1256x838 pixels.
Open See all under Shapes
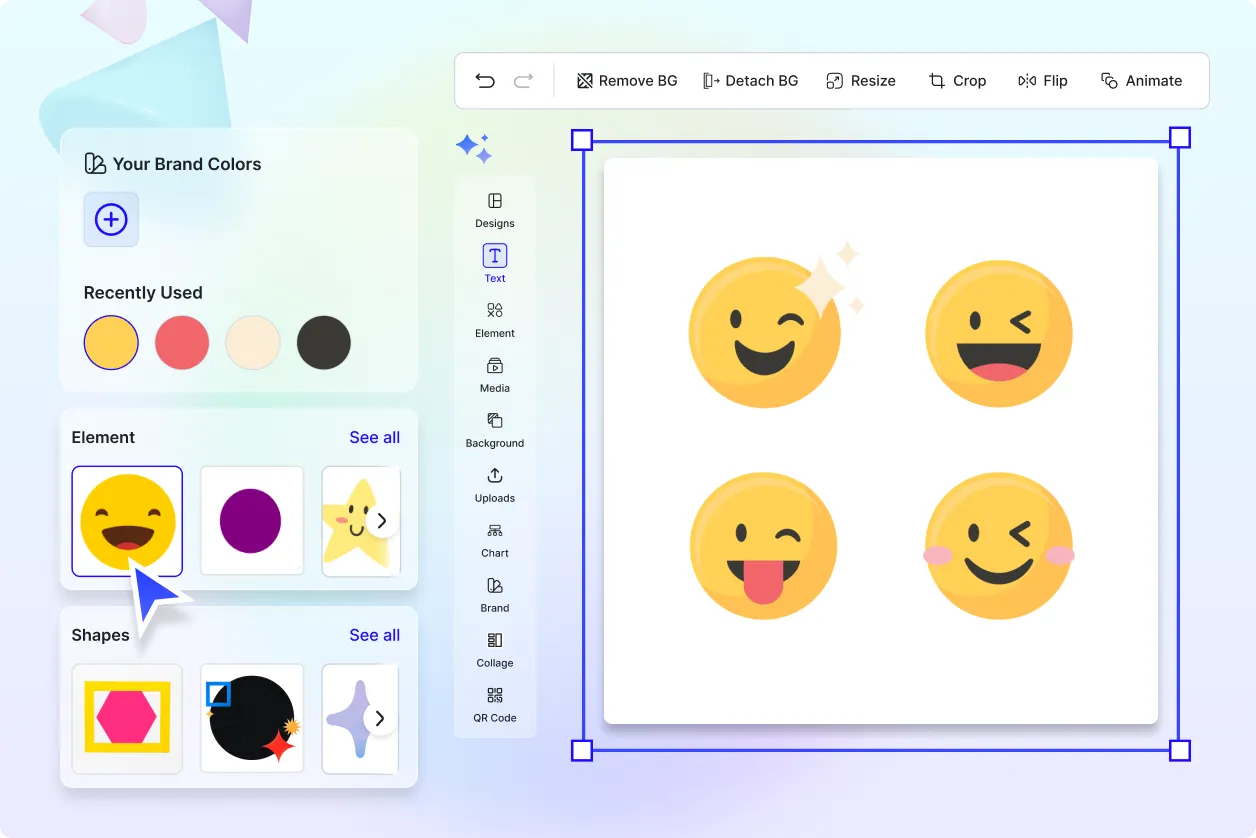coord(374,634)
